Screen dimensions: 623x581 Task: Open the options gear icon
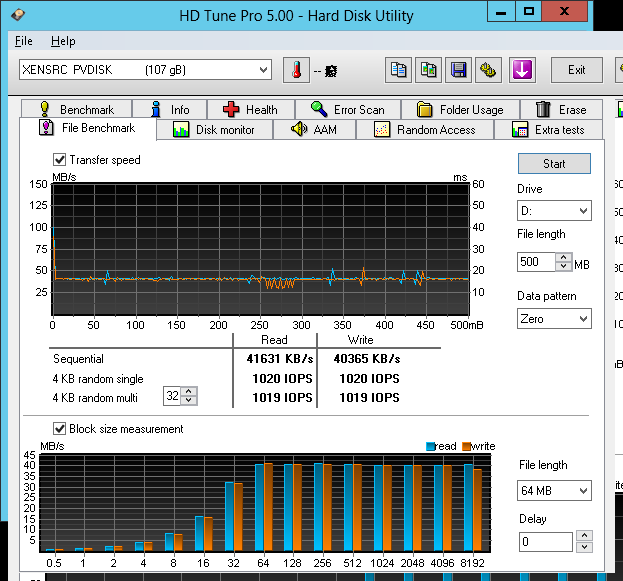[489, 70]
